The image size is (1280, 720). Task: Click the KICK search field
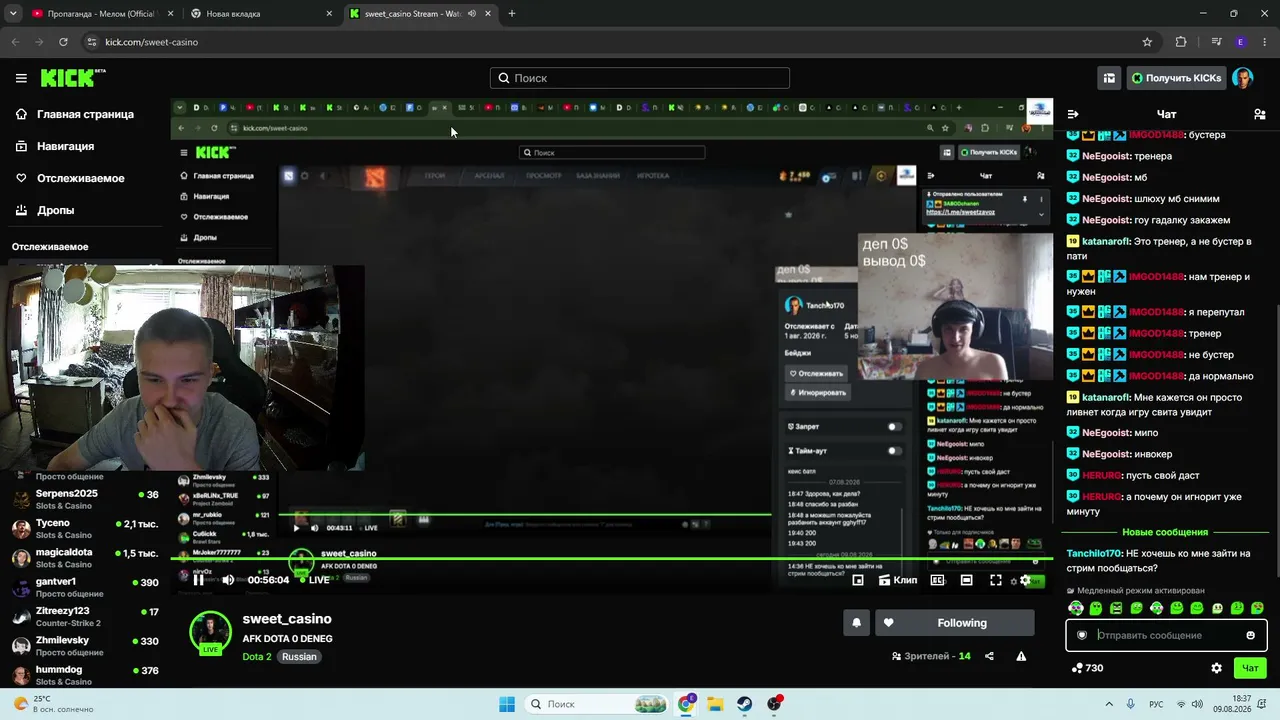click(x=640, y=78)
